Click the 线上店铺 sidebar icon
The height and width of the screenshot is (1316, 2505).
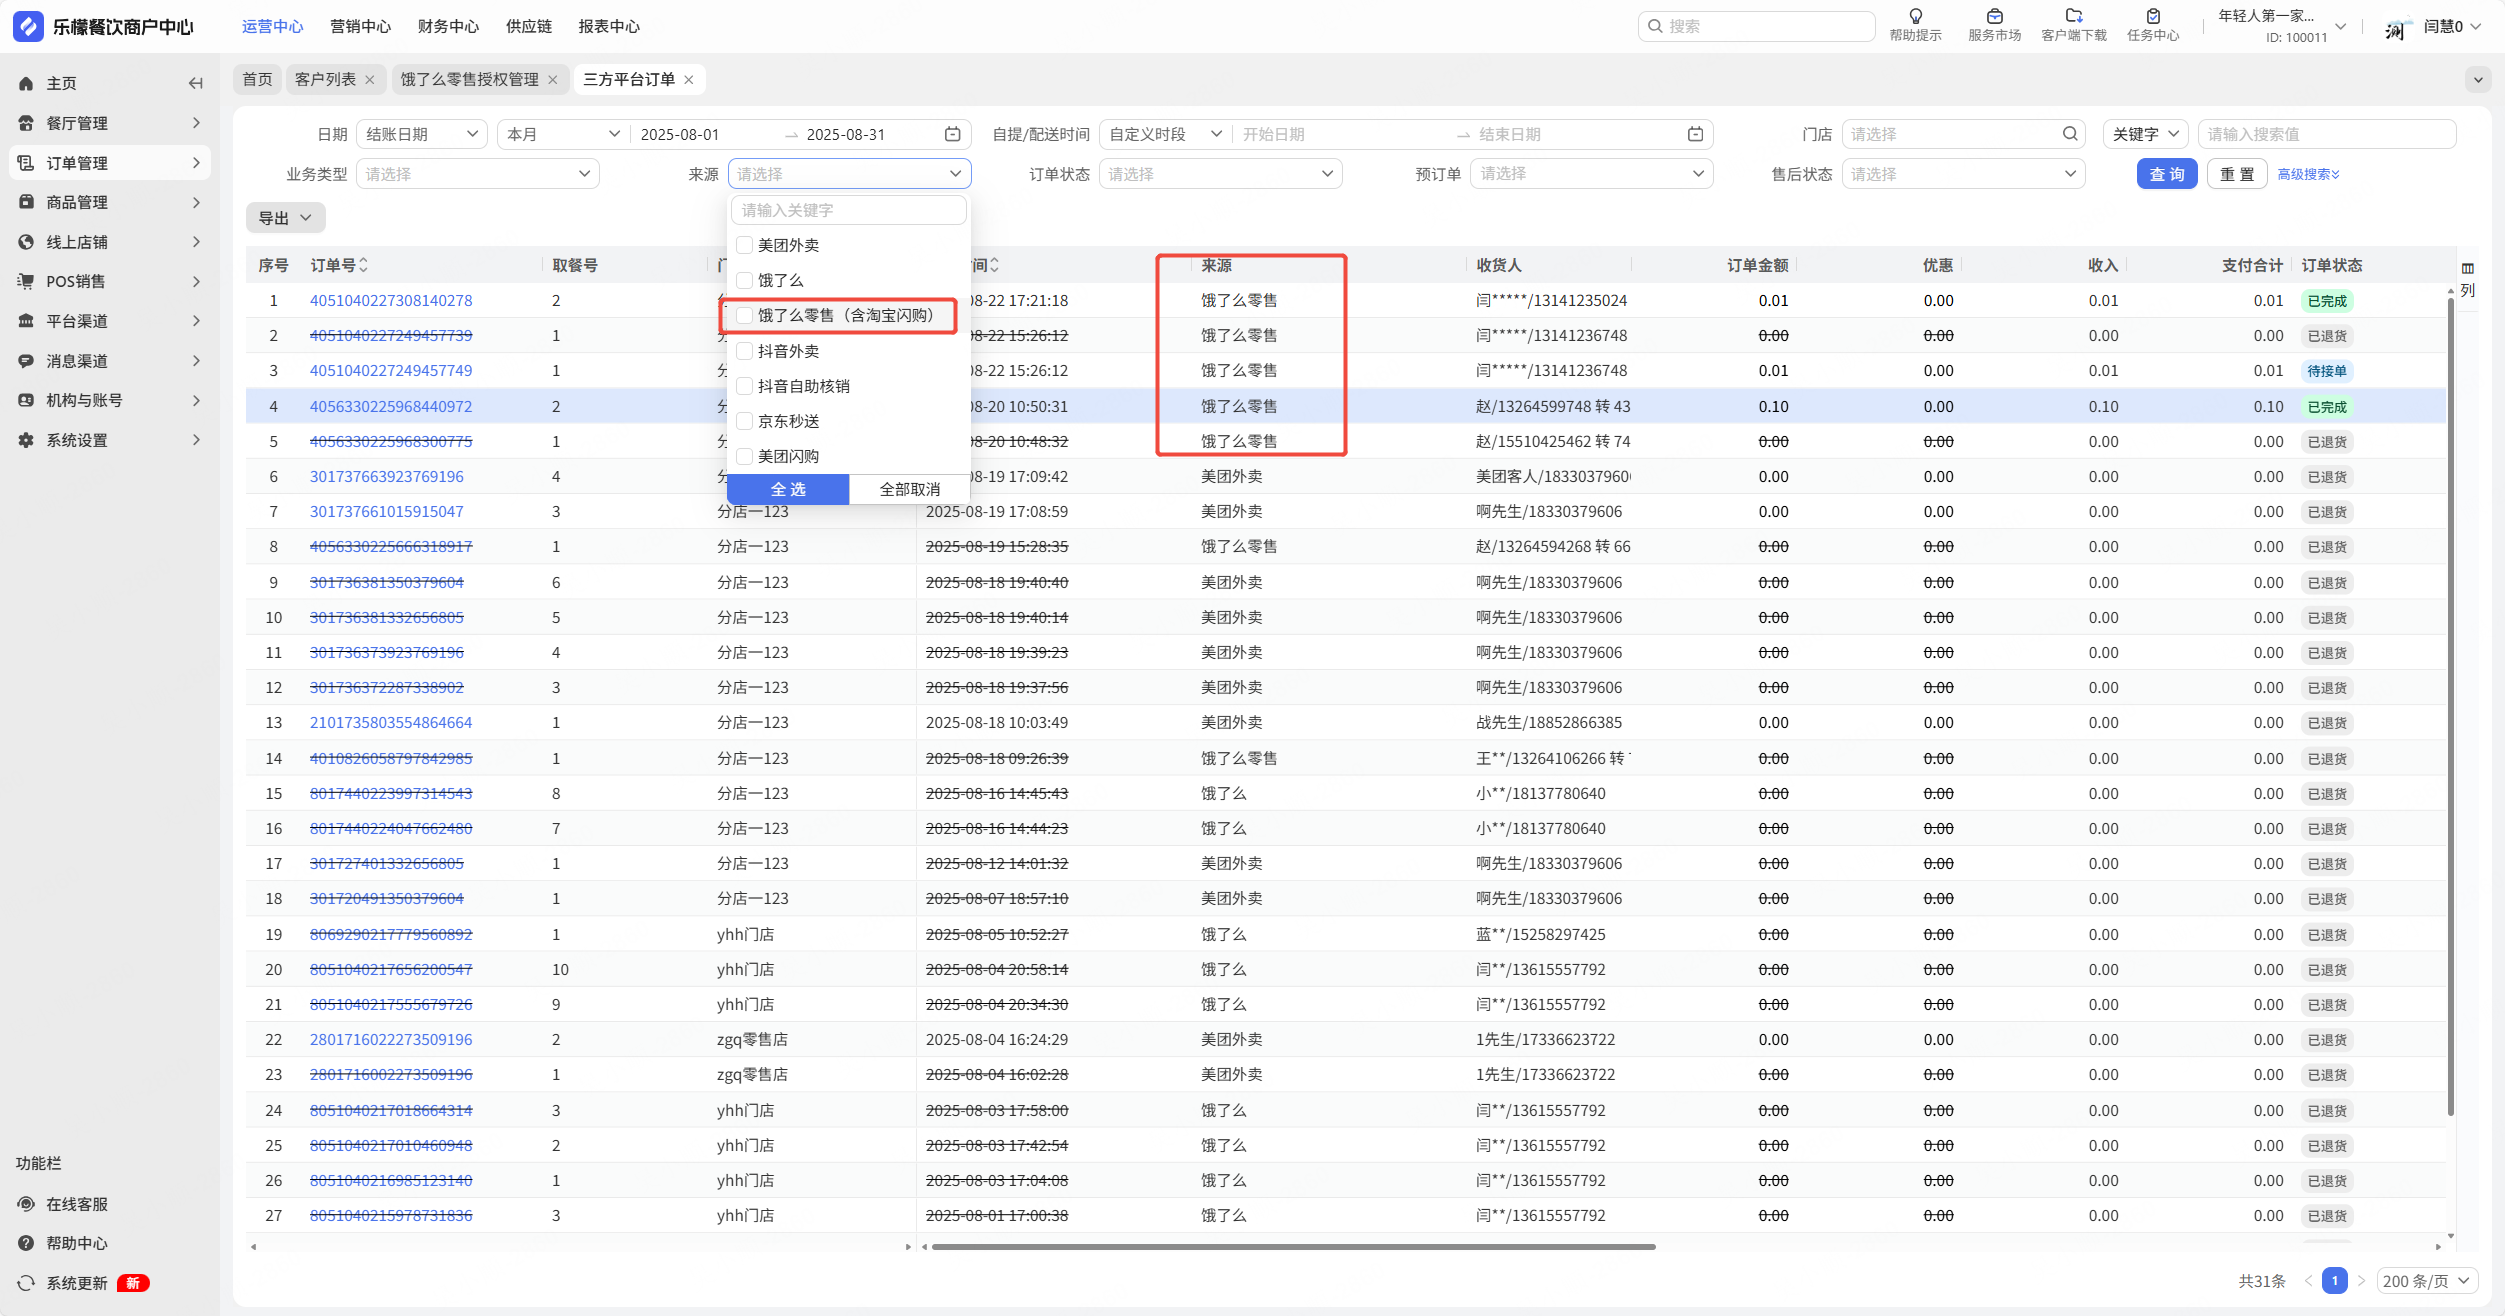26,242
